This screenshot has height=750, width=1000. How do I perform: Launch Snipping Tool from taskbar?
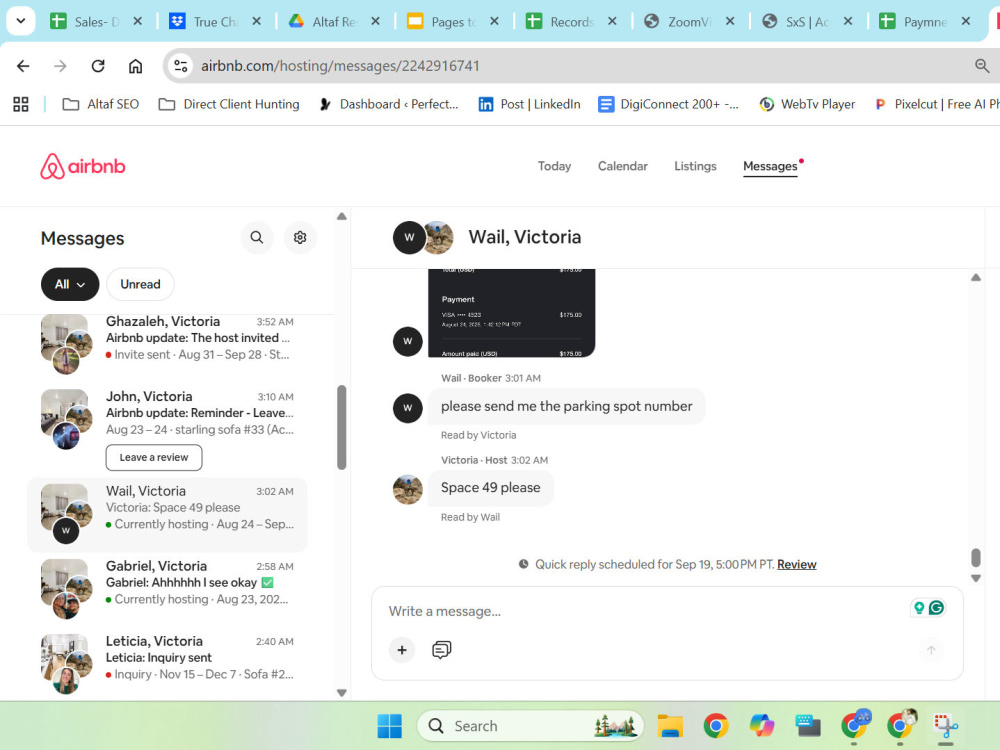[946, 726]
